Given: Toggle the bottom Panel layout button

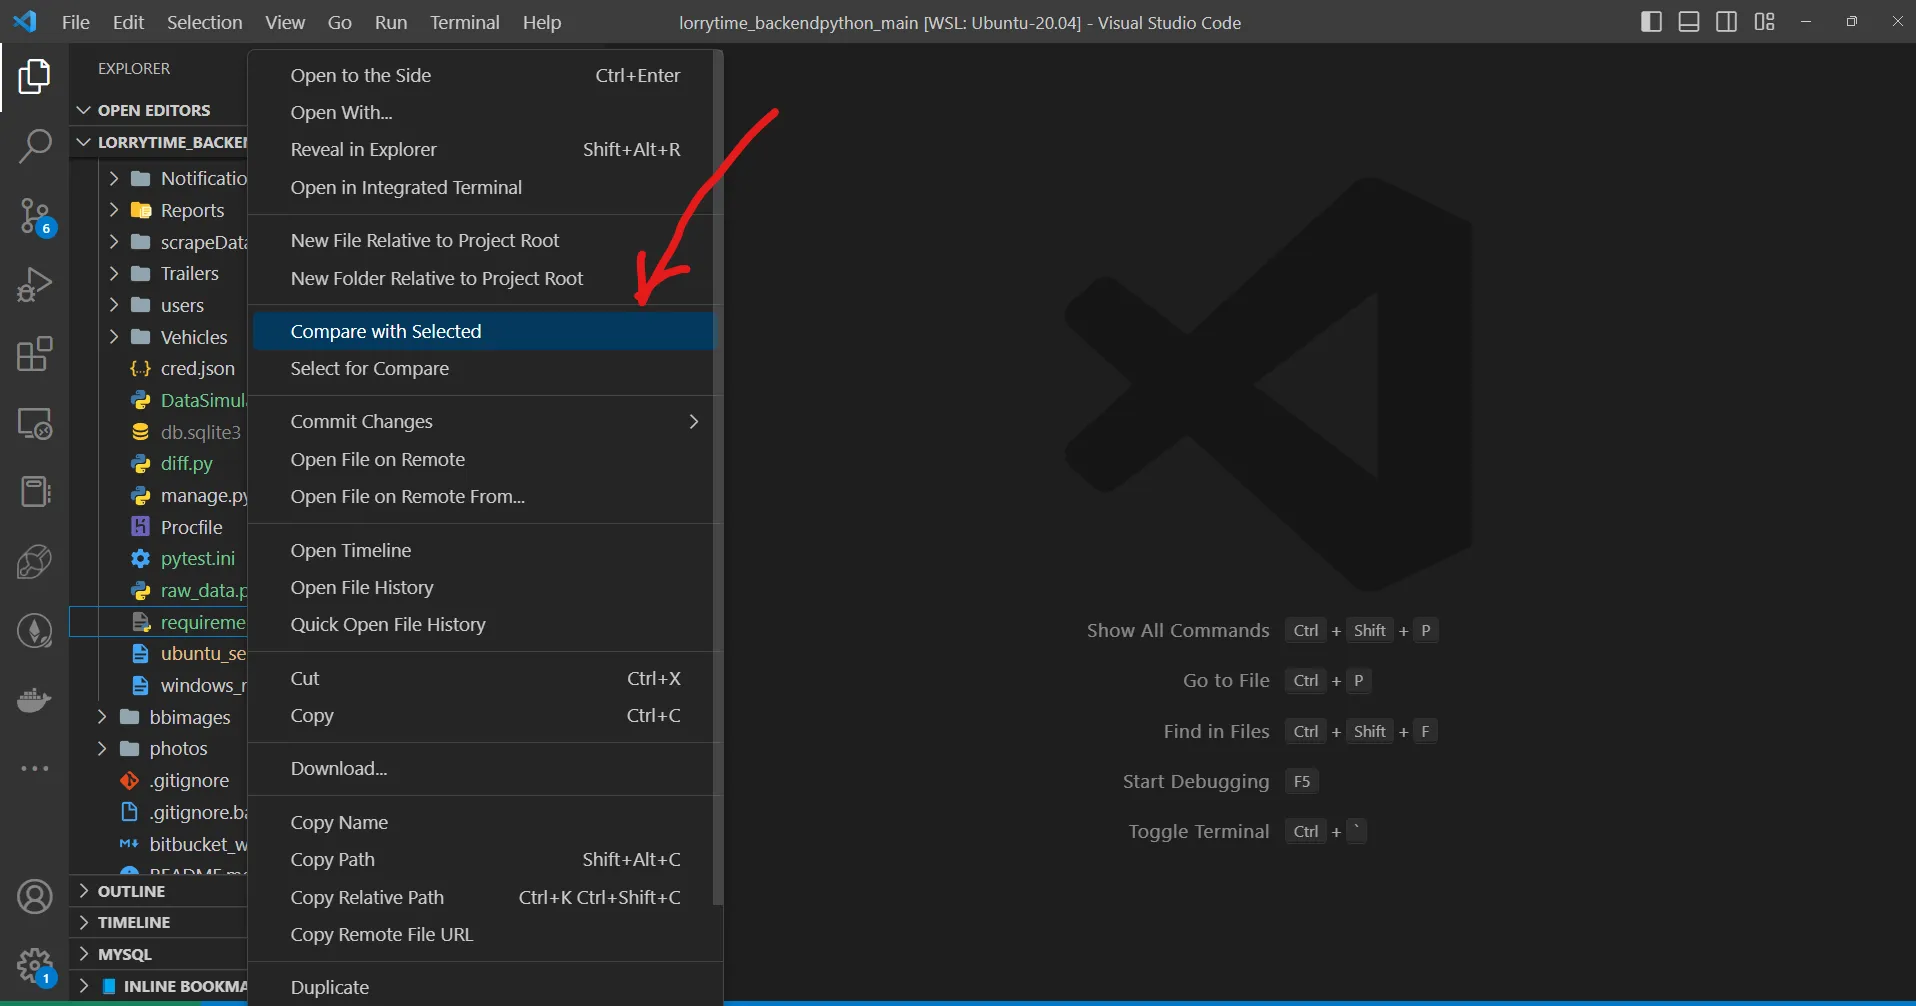Looking at the screenshot, I should (1689, 22).
